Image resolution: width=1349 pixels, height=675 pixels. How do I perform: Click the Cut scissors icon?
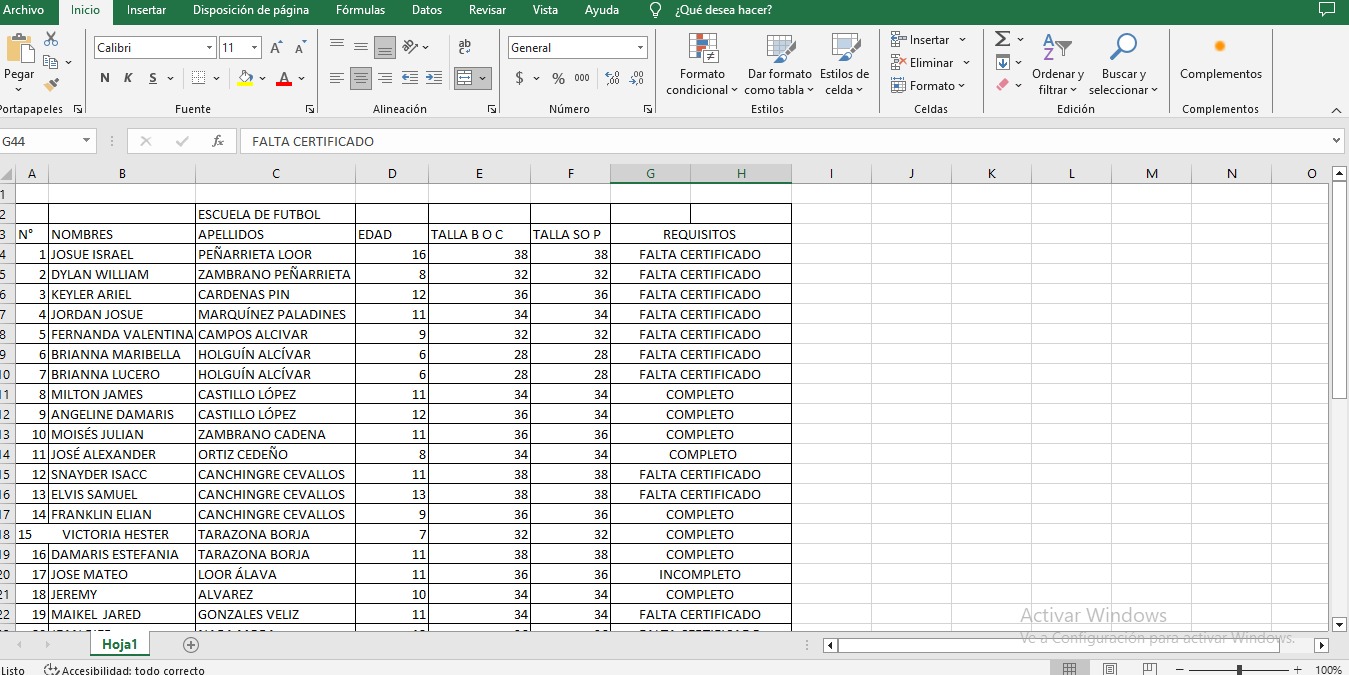(x=51, y=39)
